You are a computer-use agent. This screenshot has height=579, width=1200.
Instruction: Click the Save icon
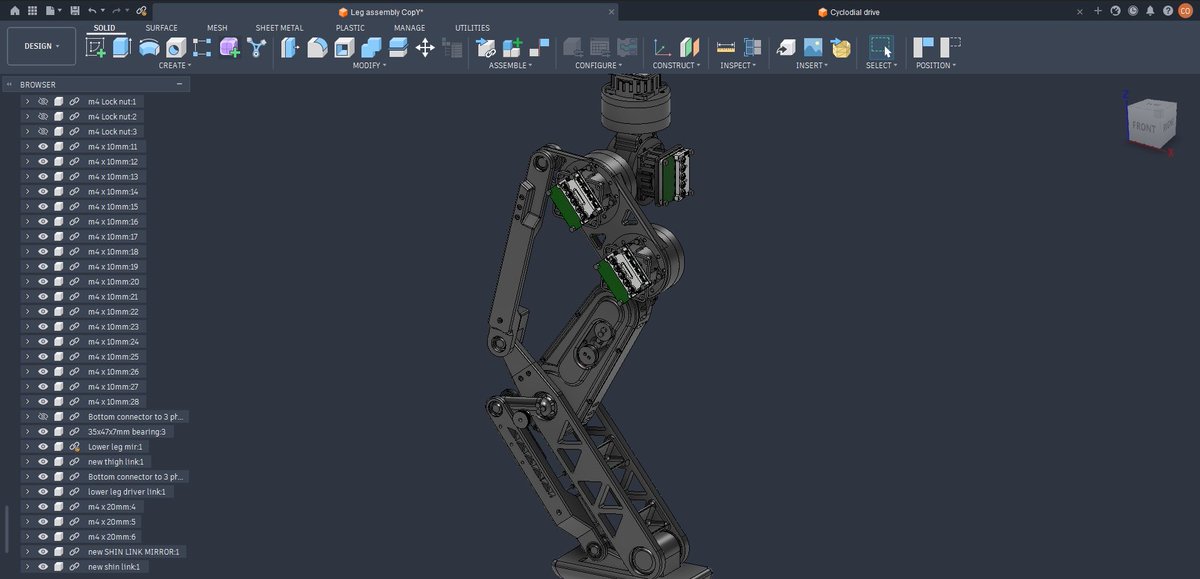pyautogui.click(x=74, y=10)
